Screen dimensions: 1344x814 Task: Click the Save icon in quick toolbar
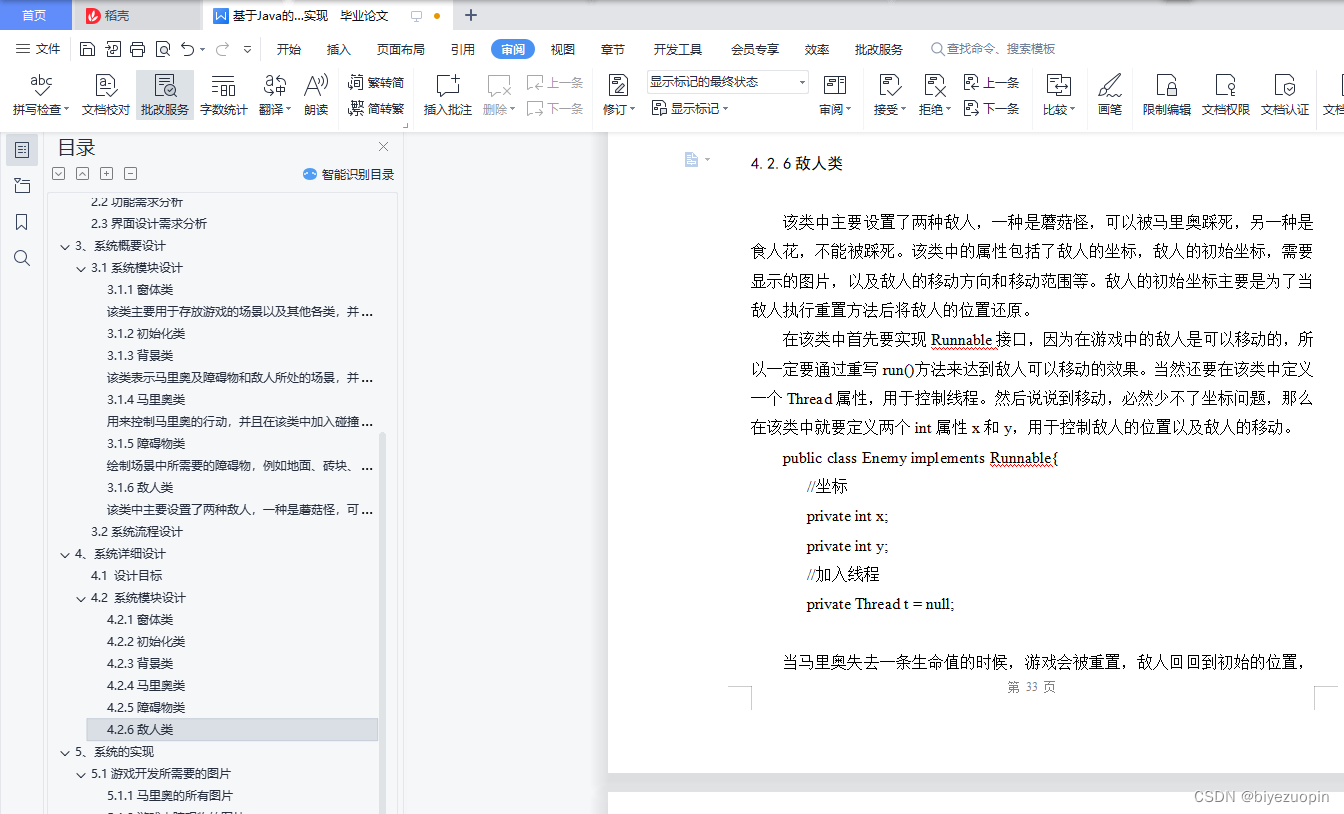(87, 49)
